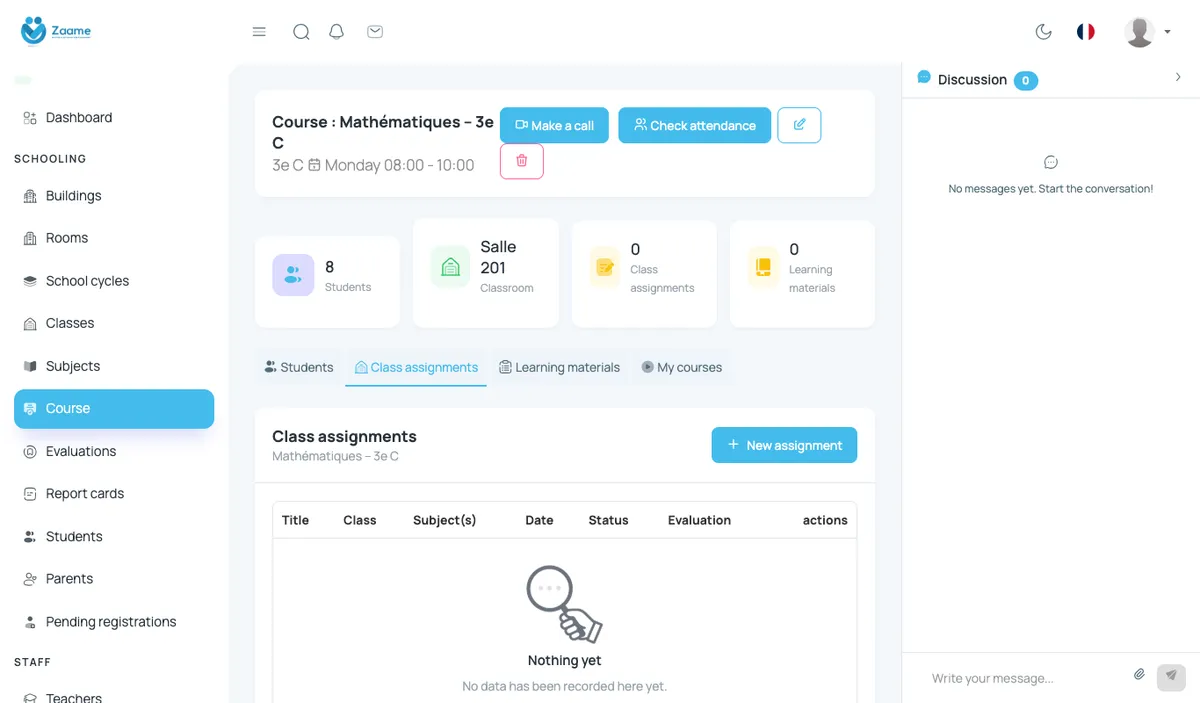The width and height of the screenshot is (1200, 703).
Task: Go to the My courses tab
Action: click(x=682, y=367)
